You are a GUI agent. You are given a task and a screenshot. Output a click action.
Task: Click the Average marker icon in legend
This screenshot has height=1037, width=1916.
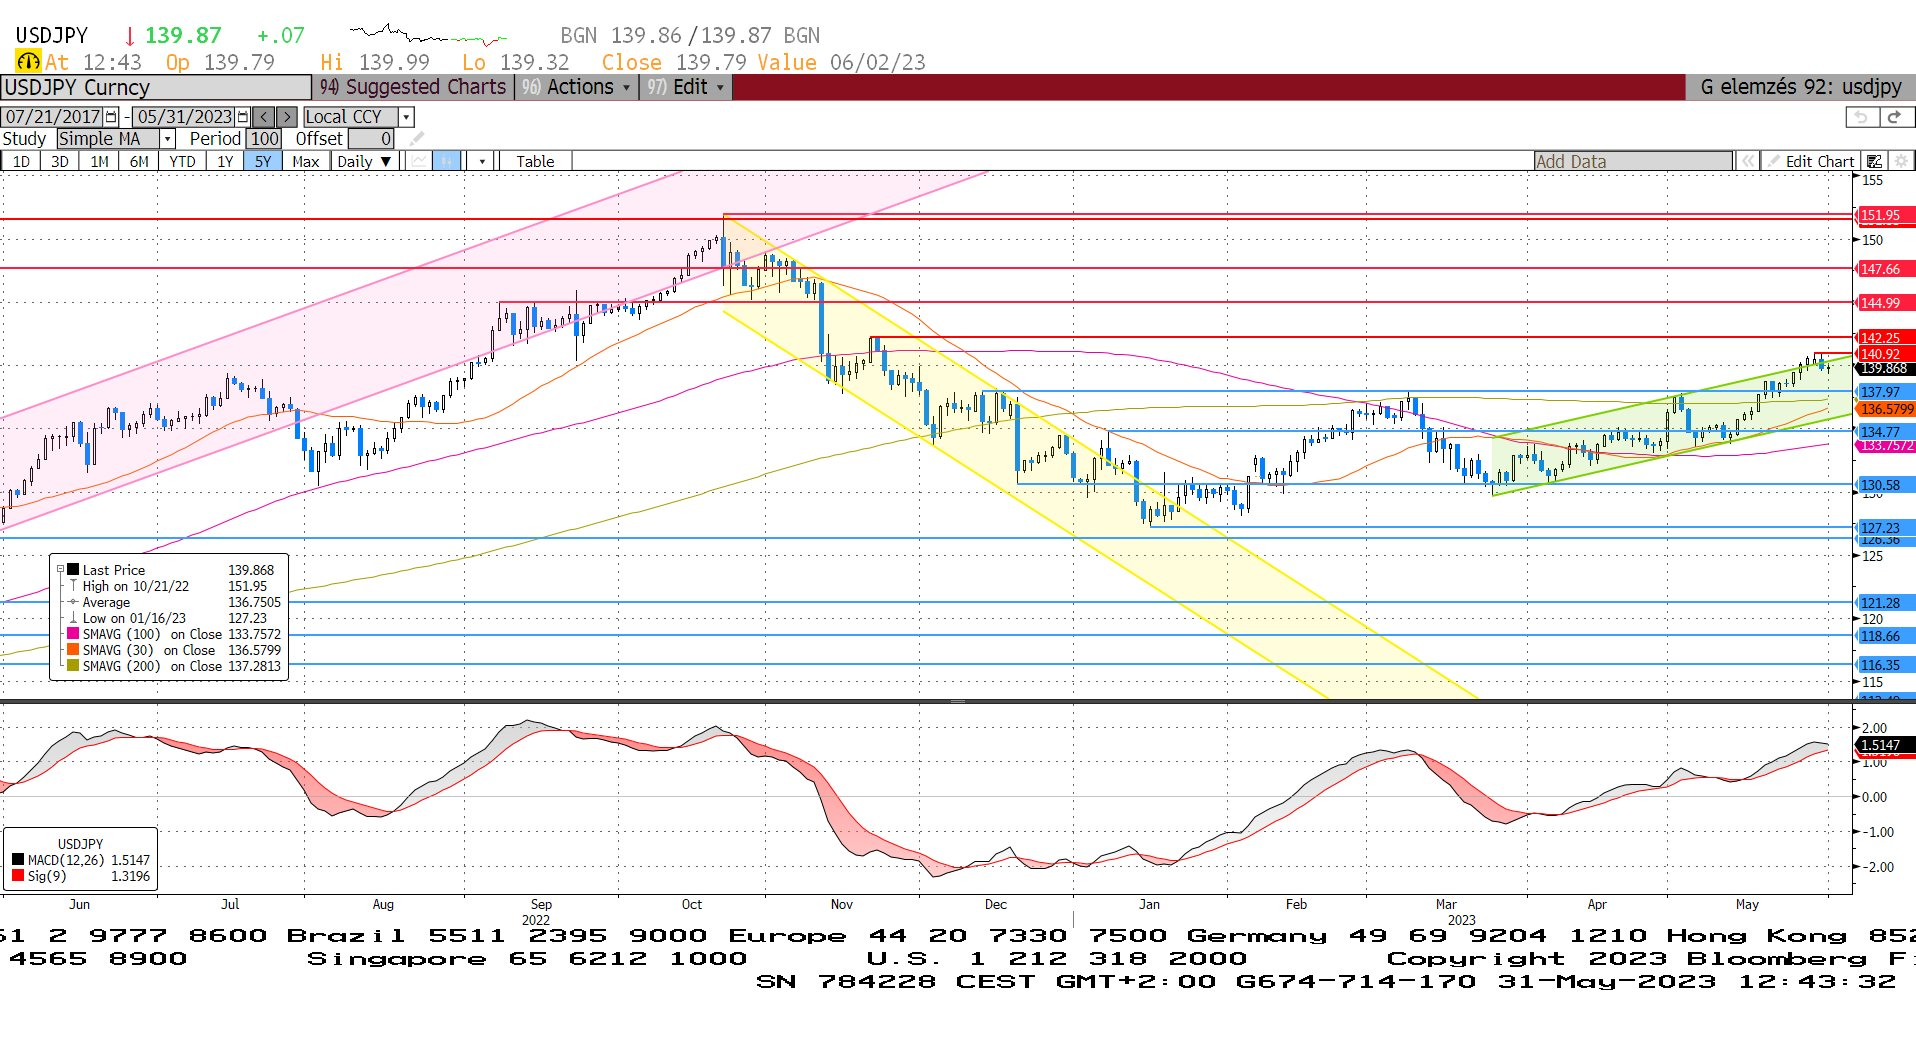[73, 602]
